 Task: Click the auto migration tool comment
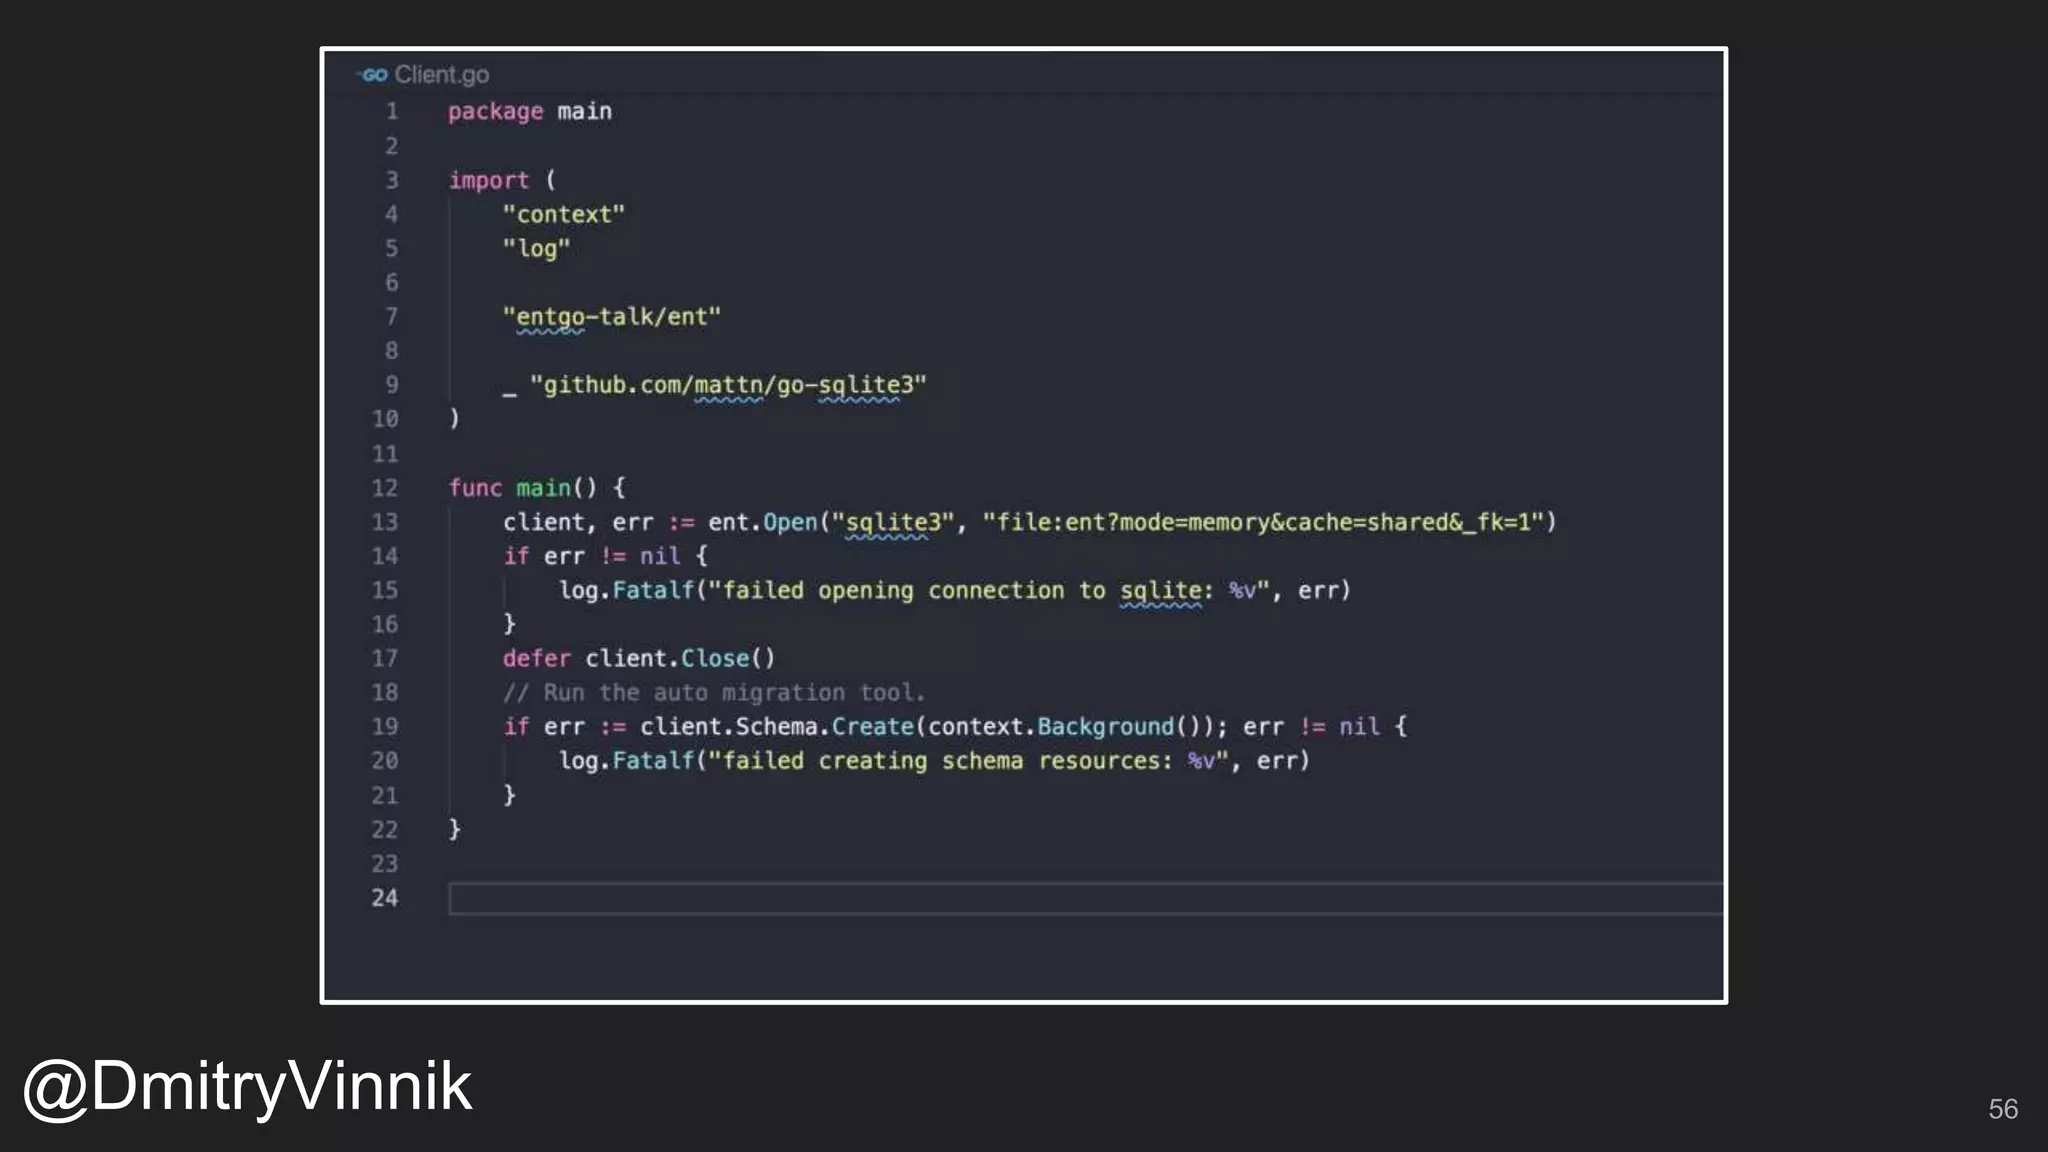pyautogui.click(x=714, y=692)
